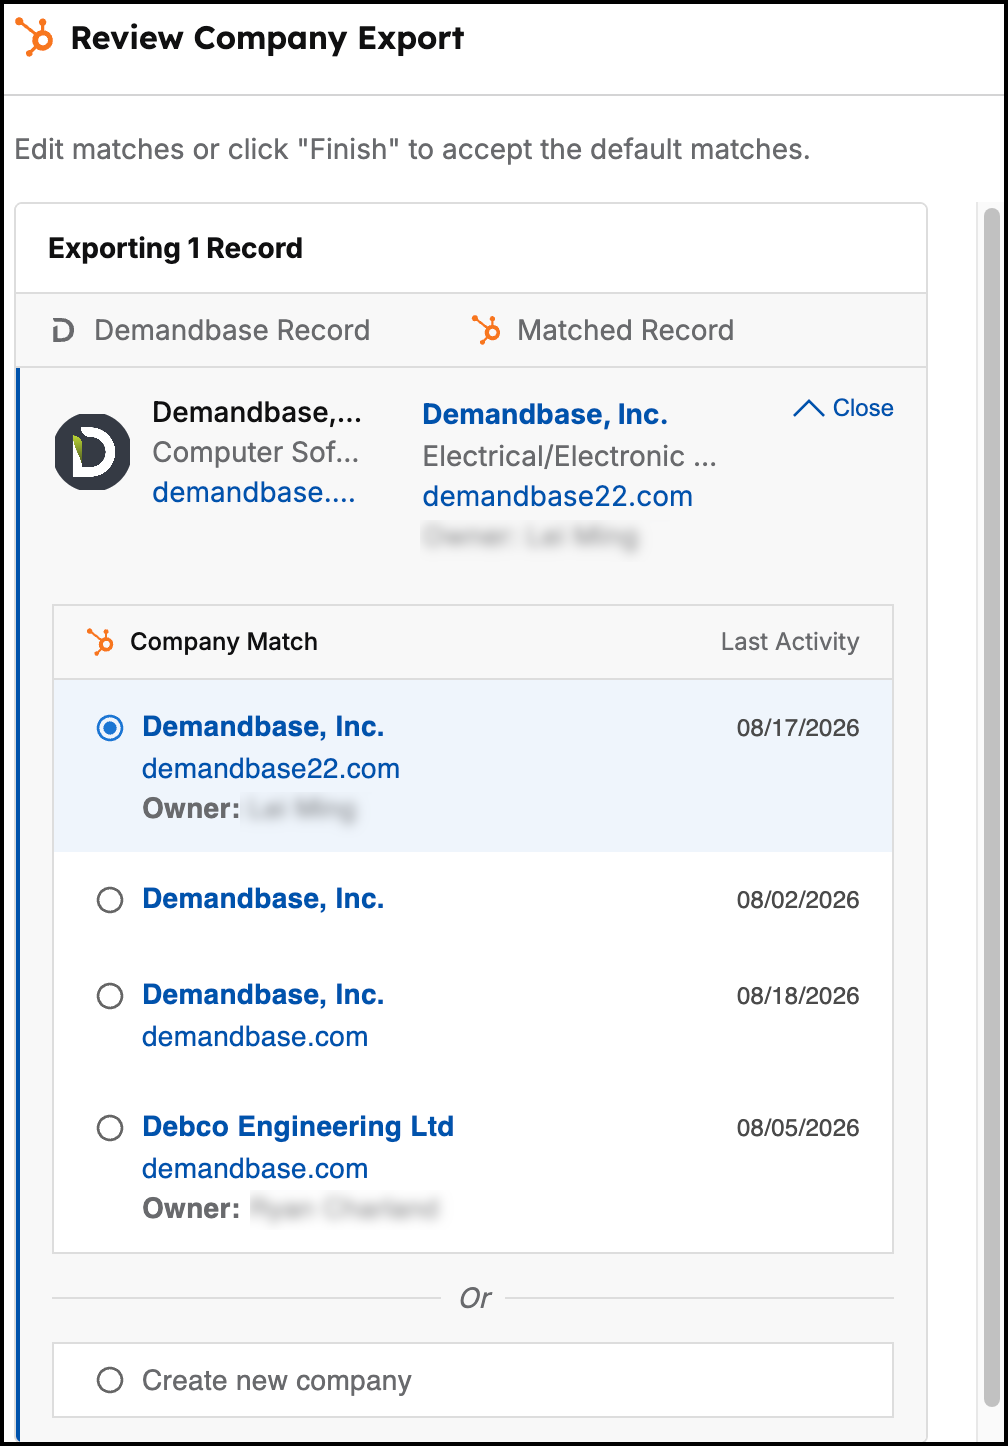Viewport: 1008px width, 1446px height.
Task: Click the Electrical/Electronic ... industry text
Action: click(x=570, y=456)
